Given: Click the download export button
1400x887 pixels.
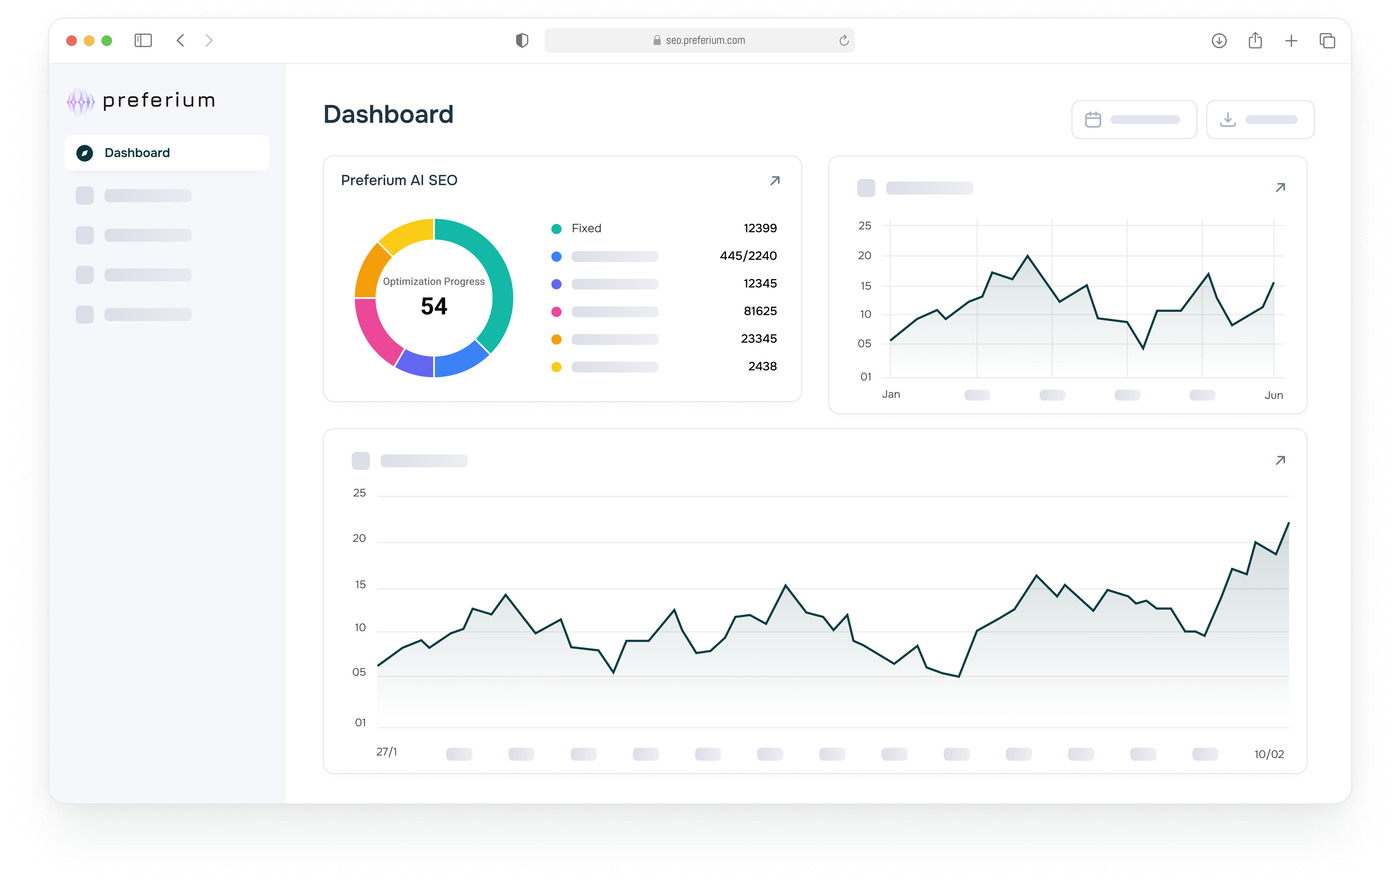Looking at the screenshot, I should point(1260,120).
